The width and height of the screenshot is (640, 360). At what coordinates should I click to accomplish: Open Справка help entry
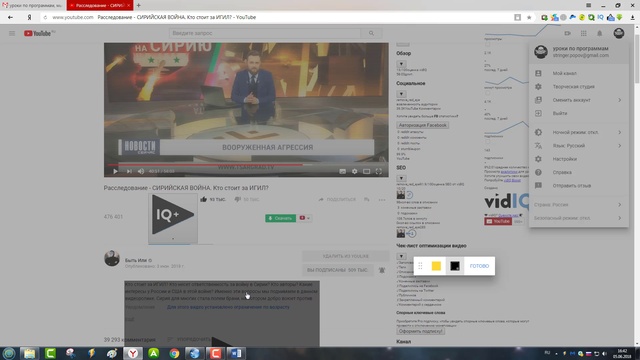(579, 172)
